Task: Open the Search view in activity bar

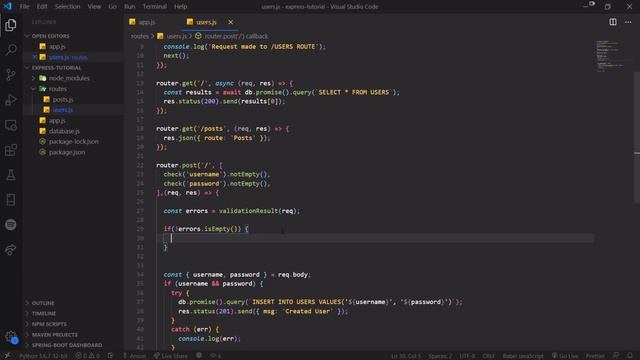Action: (11, 50)
